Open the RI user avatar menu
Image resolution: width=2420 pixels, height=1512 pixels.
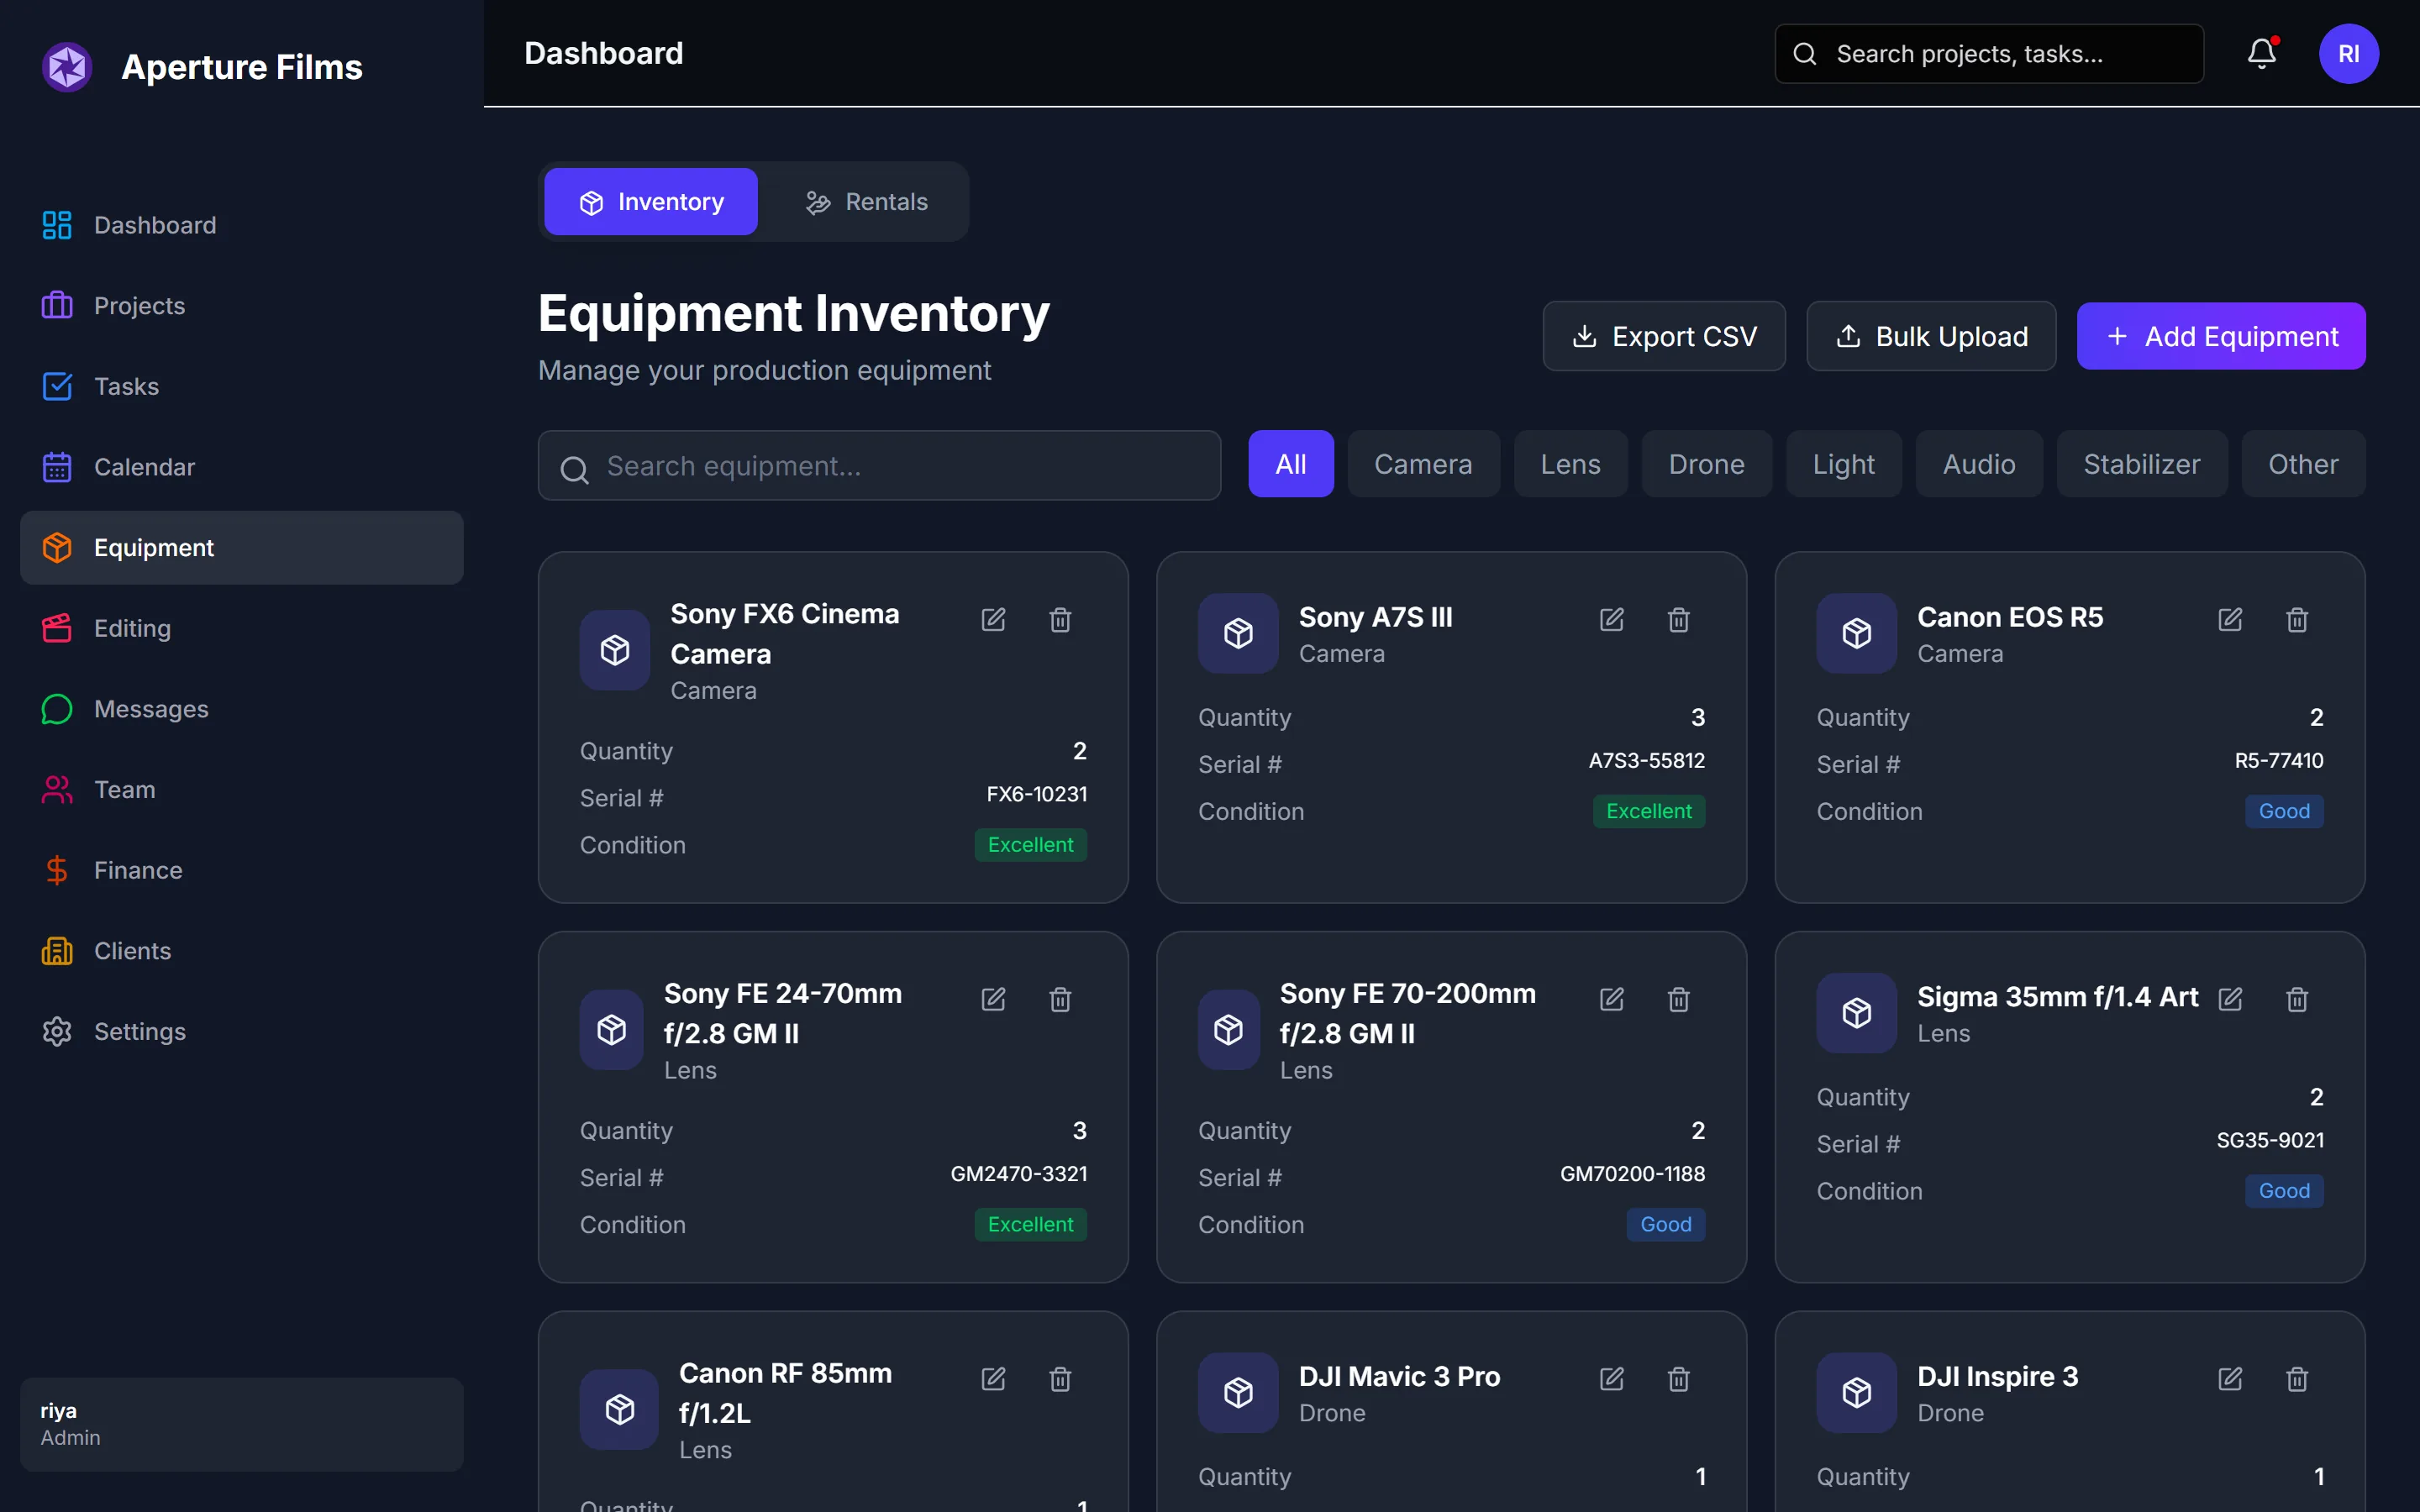pos(2348,53)
